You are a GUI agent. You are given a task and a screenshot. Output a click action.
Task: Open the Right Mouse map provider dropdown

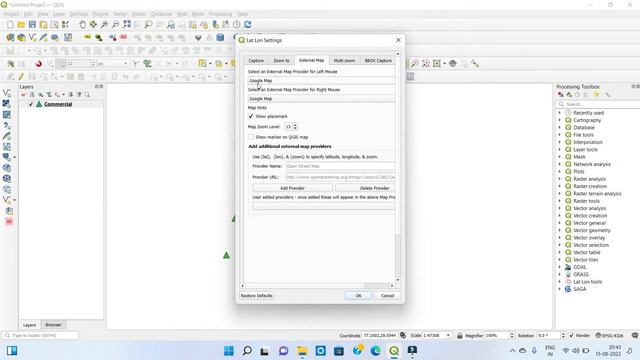coord(321,99)
